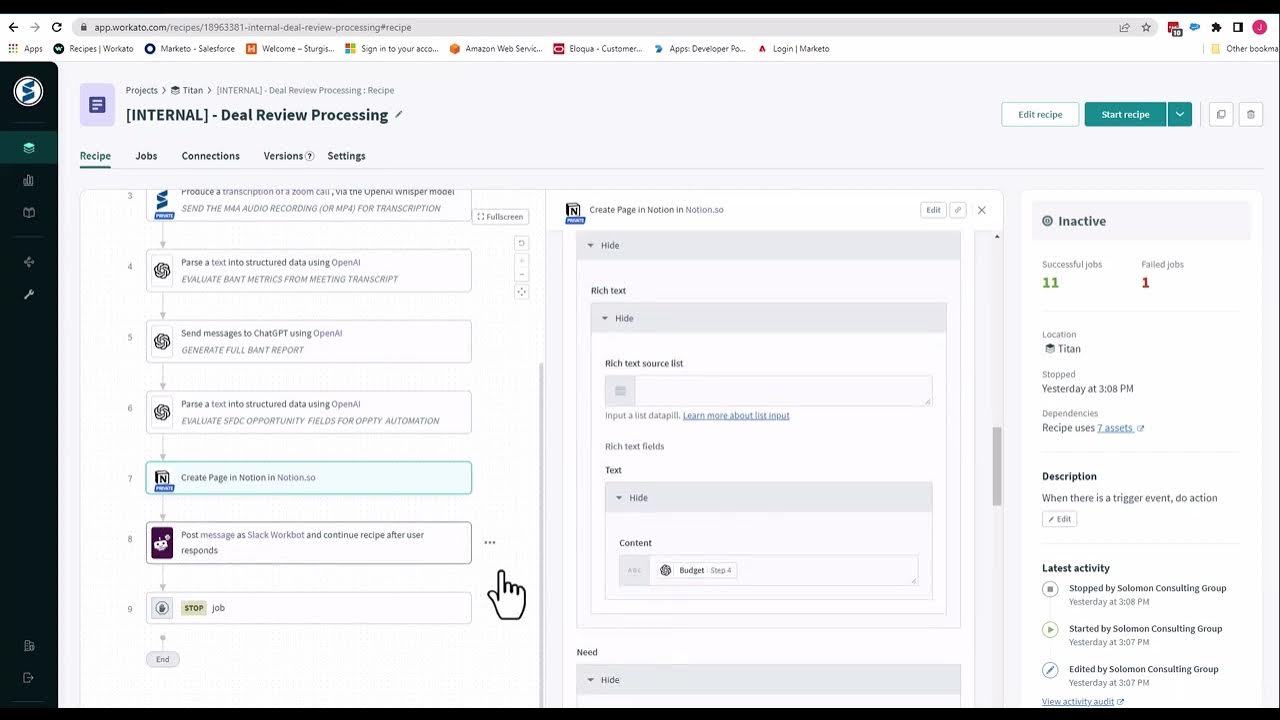Click the Recipe page icon left of the title
This screenshot has height=720, width=1280.
[x=97, y=105]
